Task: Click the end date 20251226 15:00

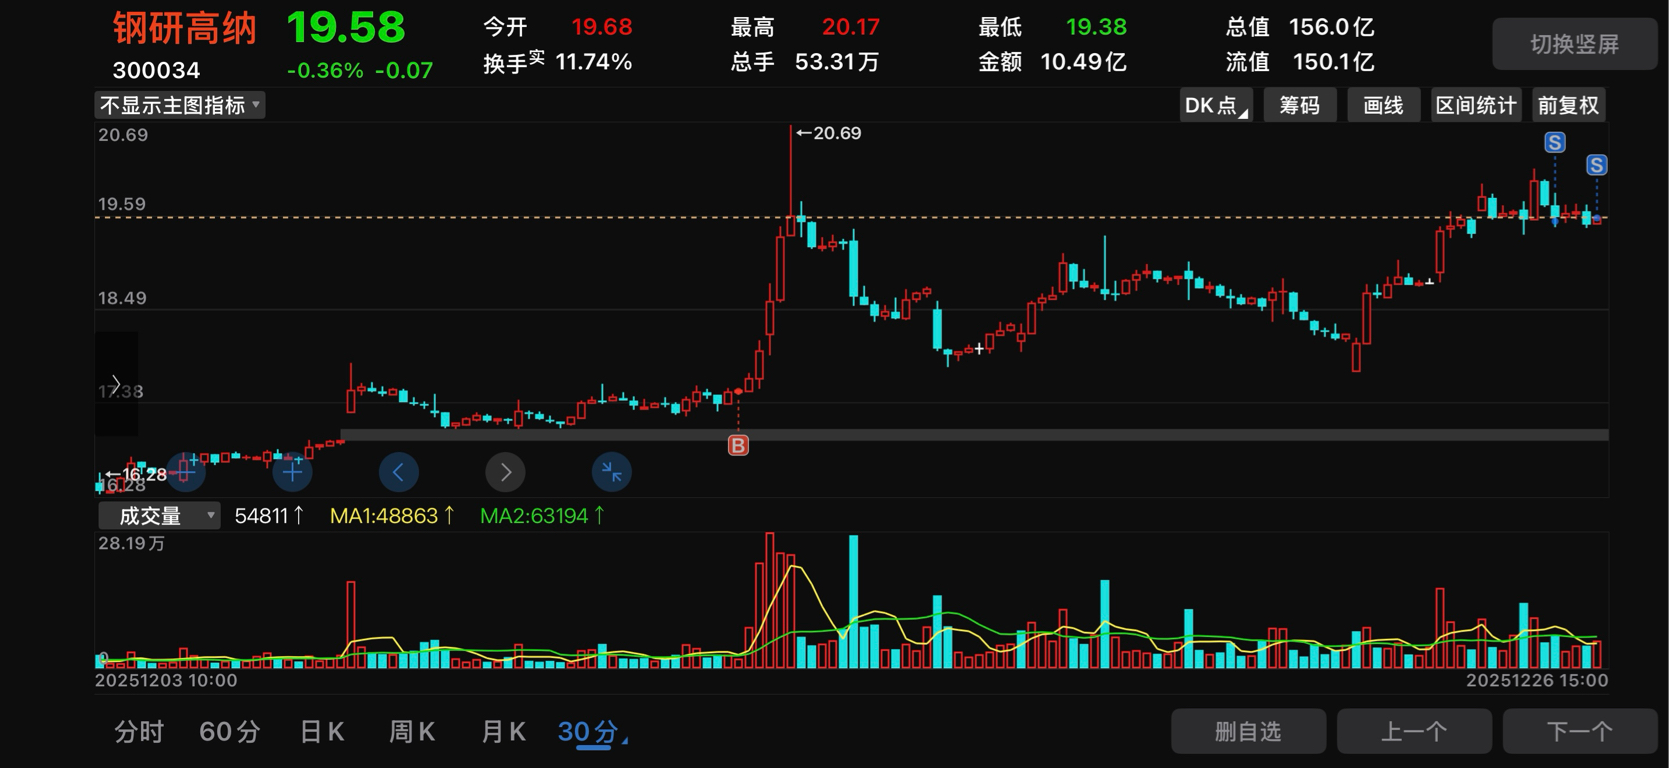Action: [x=1537, y=680]
